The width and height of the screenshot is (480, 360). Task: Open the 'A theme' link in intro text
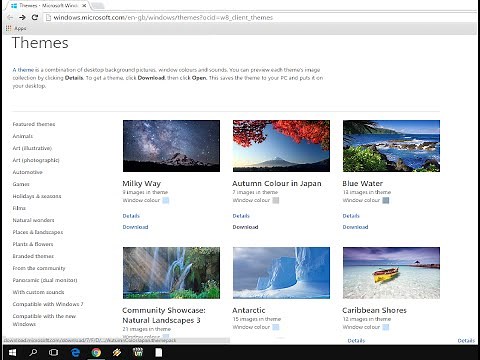(x=23, y=70)
